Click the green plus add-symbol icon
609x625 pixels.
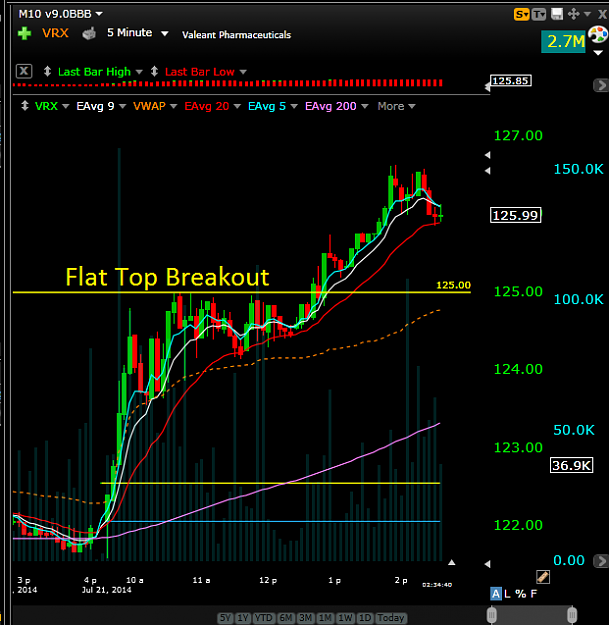click(x=24, y=33)
